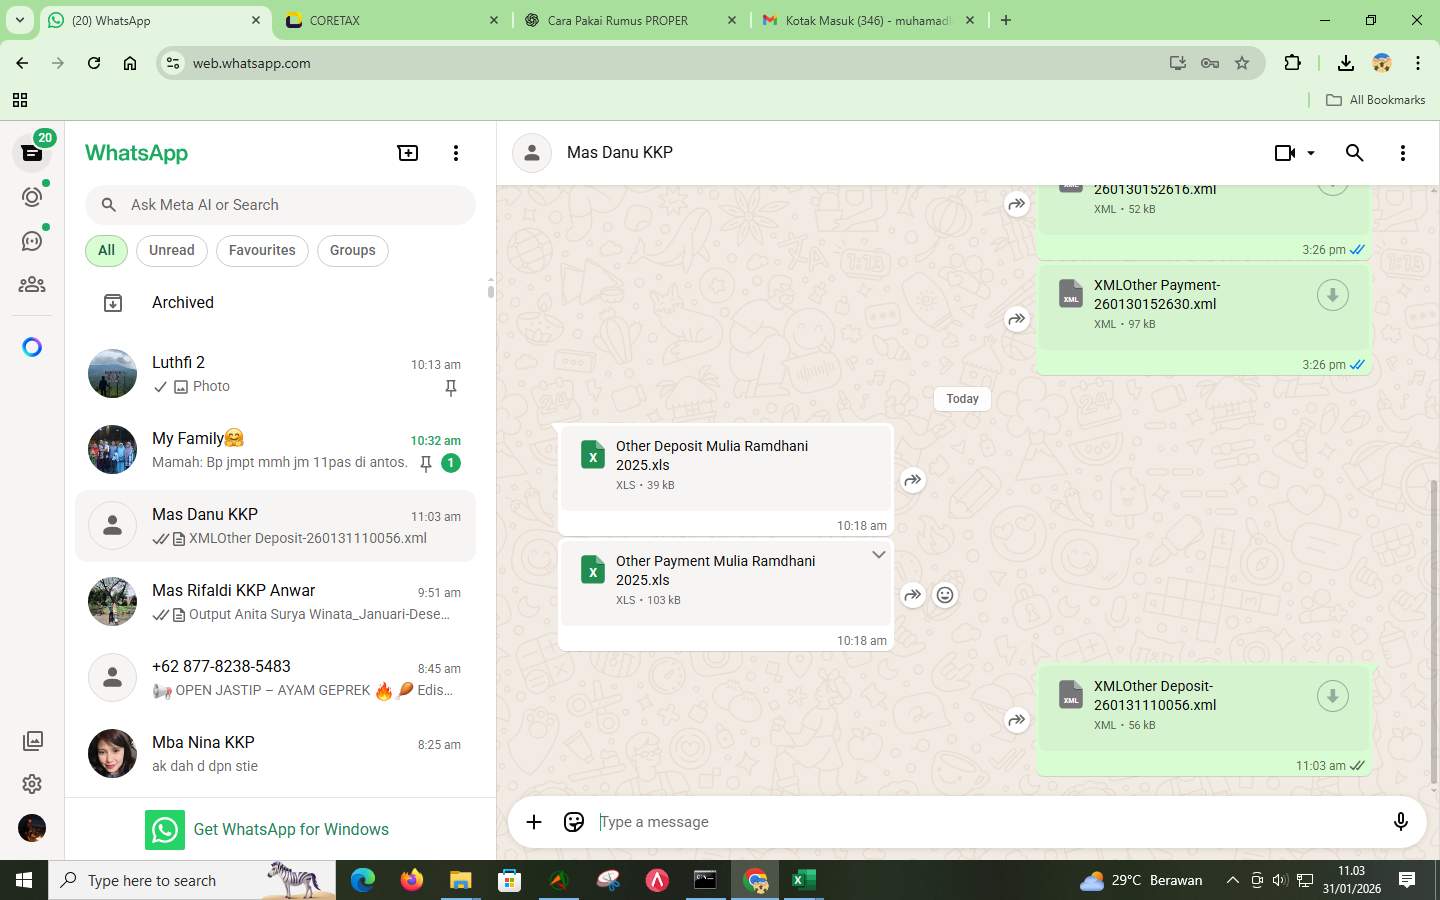Open the video call icon in chat header
The height and width of the screenshot is (900, 1440).
click(x=1283, y=152)
